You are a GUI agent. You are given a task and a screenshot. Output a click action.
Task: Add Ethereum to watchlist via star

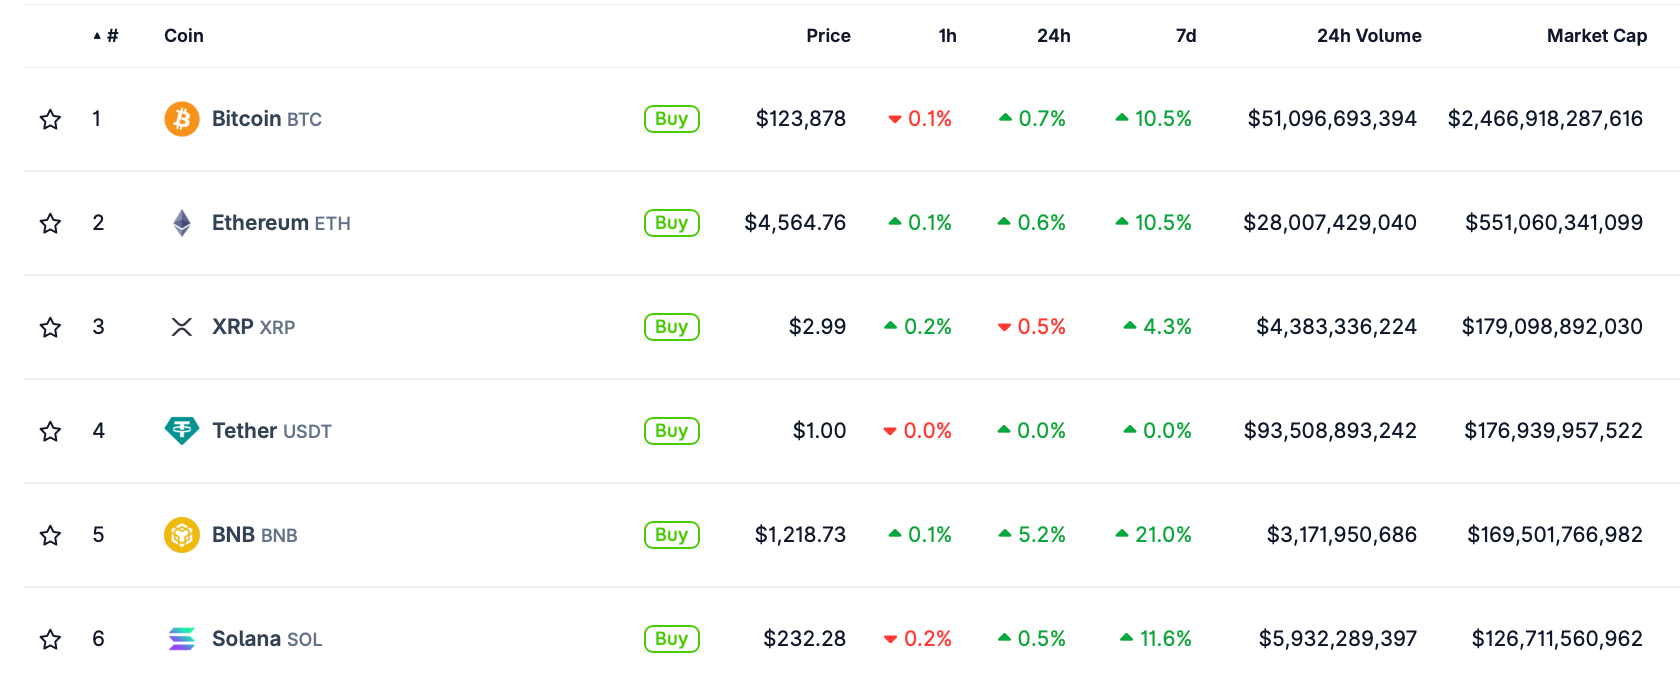point(50,224)
